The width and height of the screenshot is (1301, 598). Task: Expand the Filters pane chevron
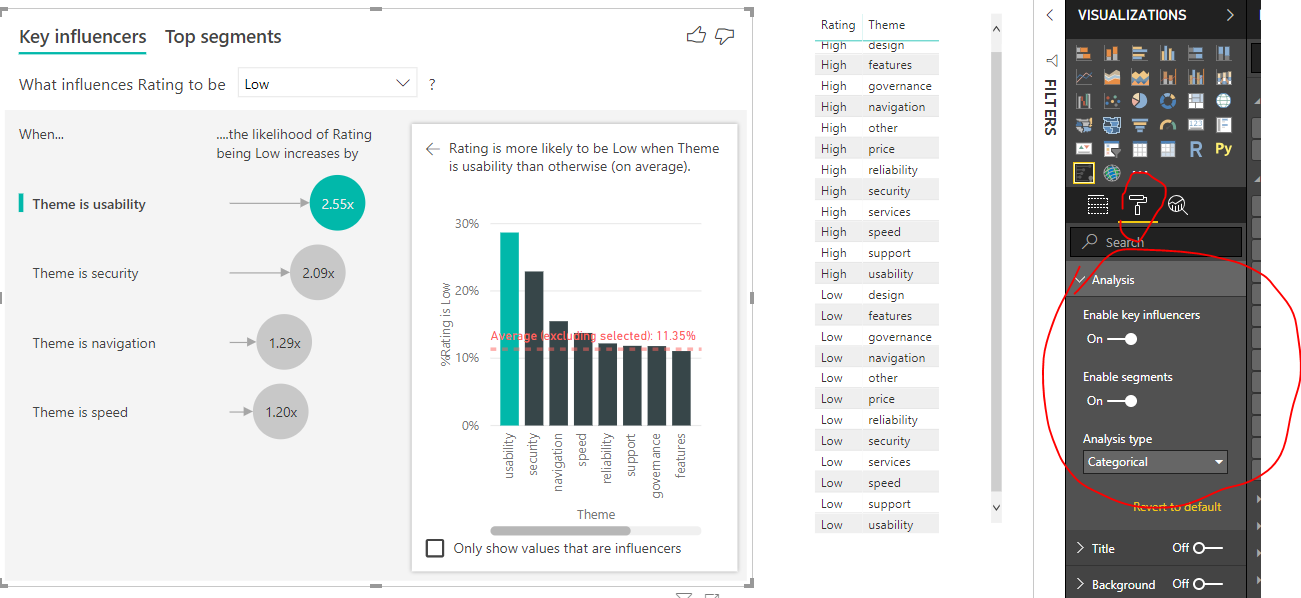(1049, 15)
